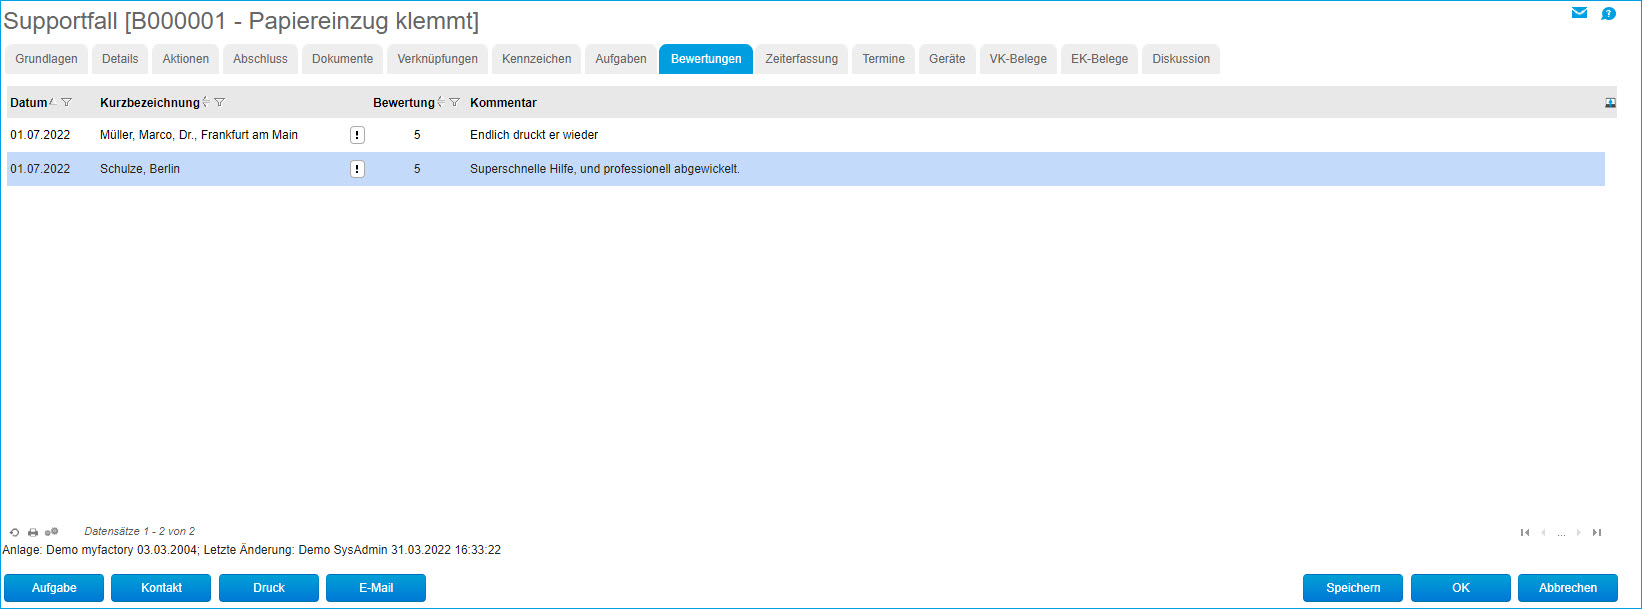Screen dimensions: 1642x609
Task: Go to previous page of records
Action: pos(1543,532)
